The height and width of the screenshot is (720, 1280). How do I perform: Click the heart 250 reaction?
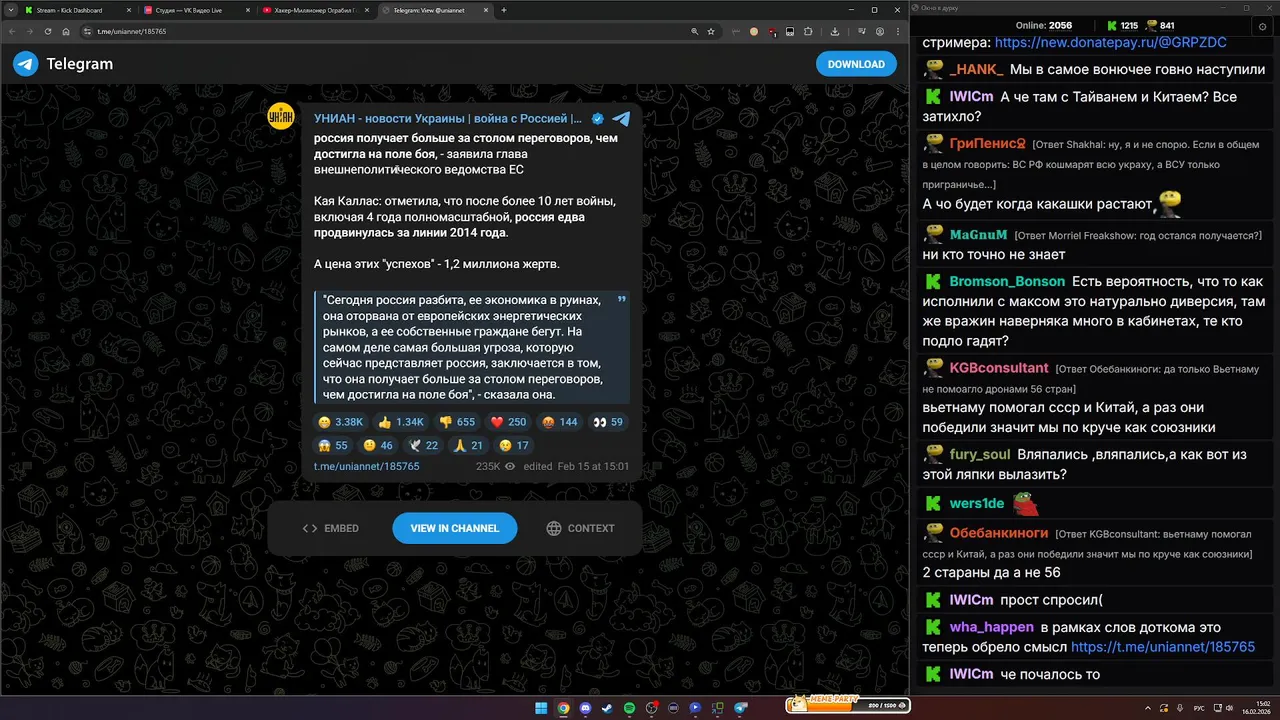(509, 422)
